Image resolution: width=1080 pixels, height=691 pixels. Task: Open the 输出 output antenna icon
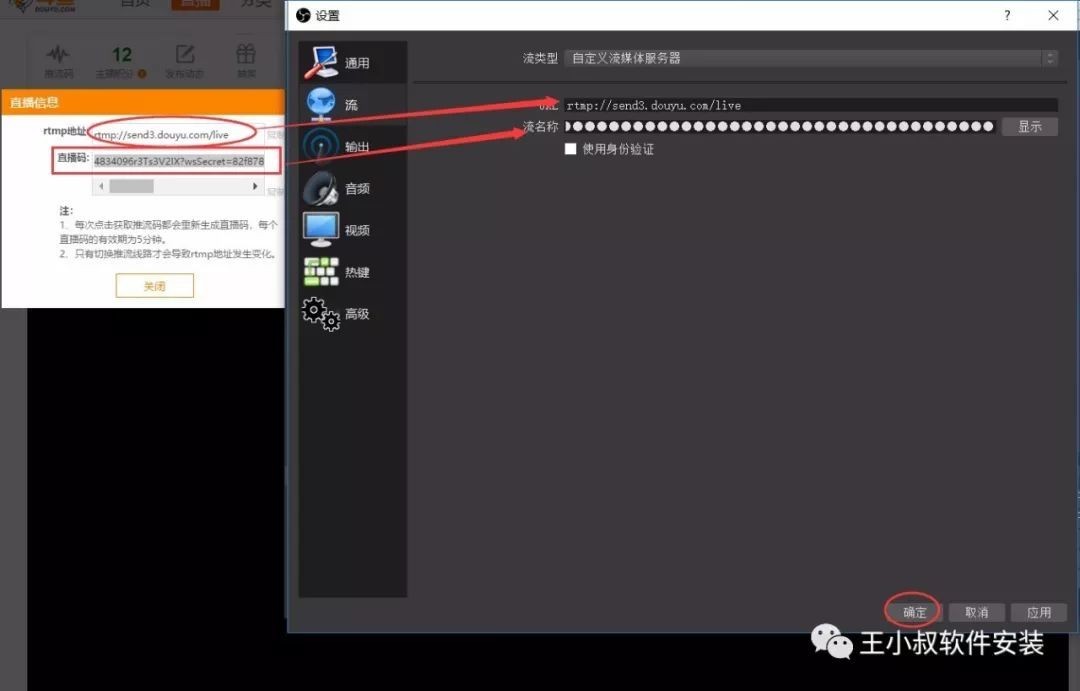coord(321,146)
